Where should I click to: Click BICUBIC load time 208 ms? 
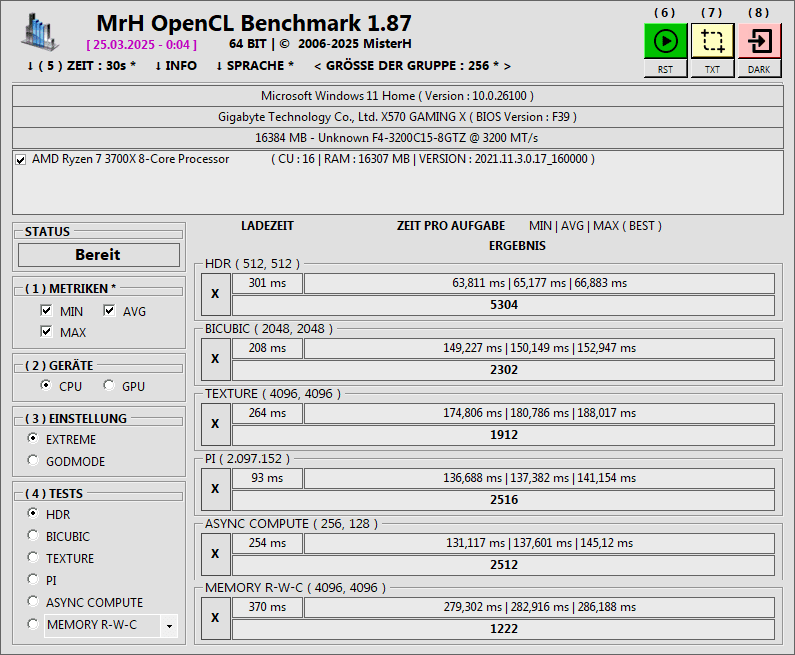(267, 348)
